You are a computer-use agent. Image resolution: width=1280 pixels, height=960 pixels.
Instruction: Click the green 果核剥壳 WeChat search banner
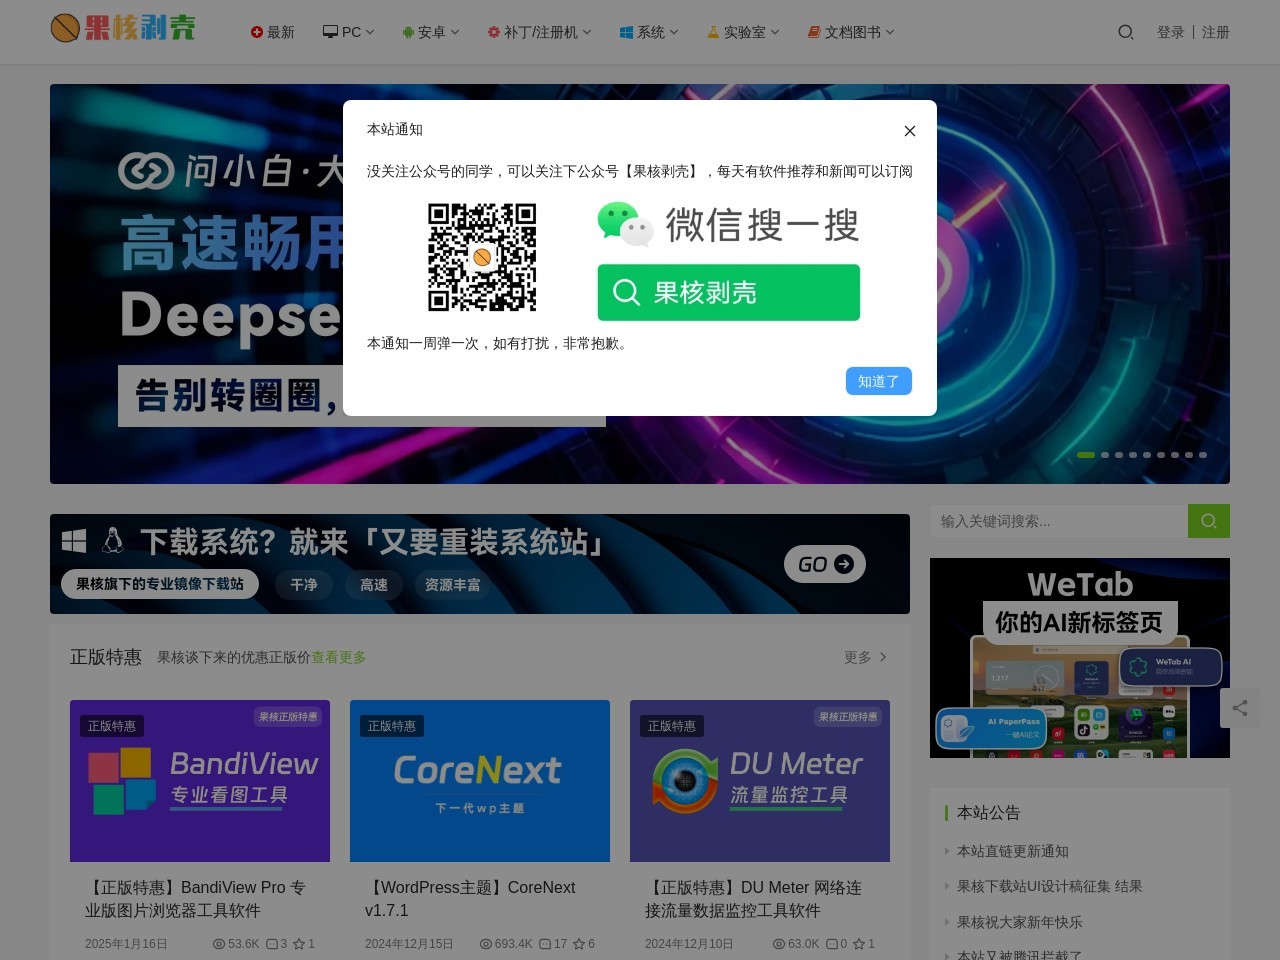(x=729, y=293)
